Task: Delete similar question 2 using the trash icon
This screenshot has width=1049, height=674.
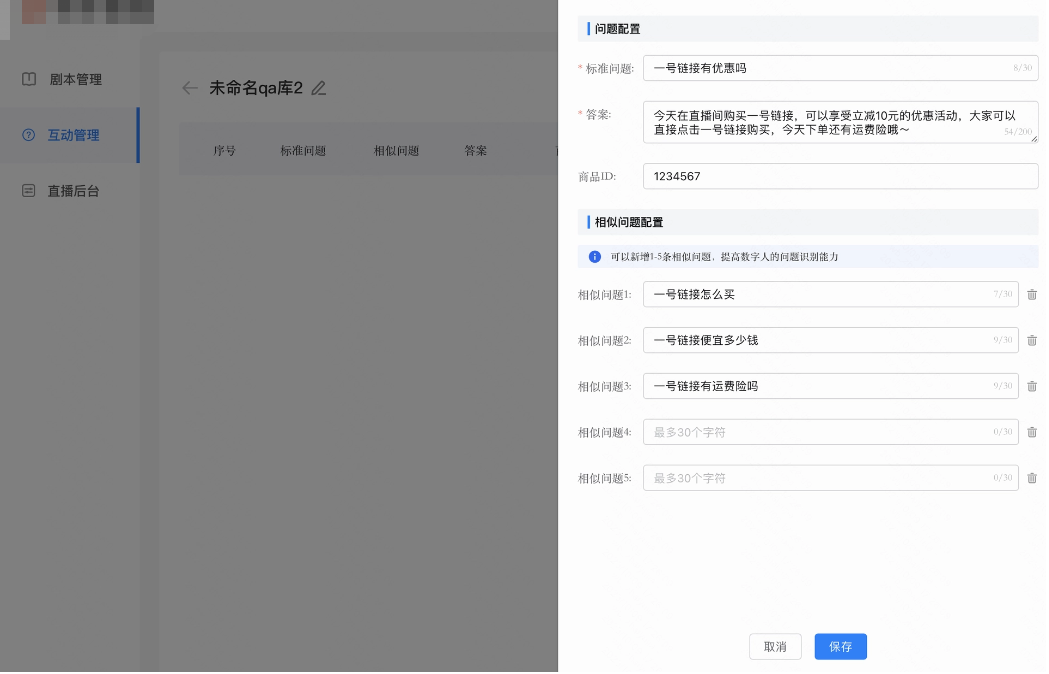Action: click(1032, 340)
